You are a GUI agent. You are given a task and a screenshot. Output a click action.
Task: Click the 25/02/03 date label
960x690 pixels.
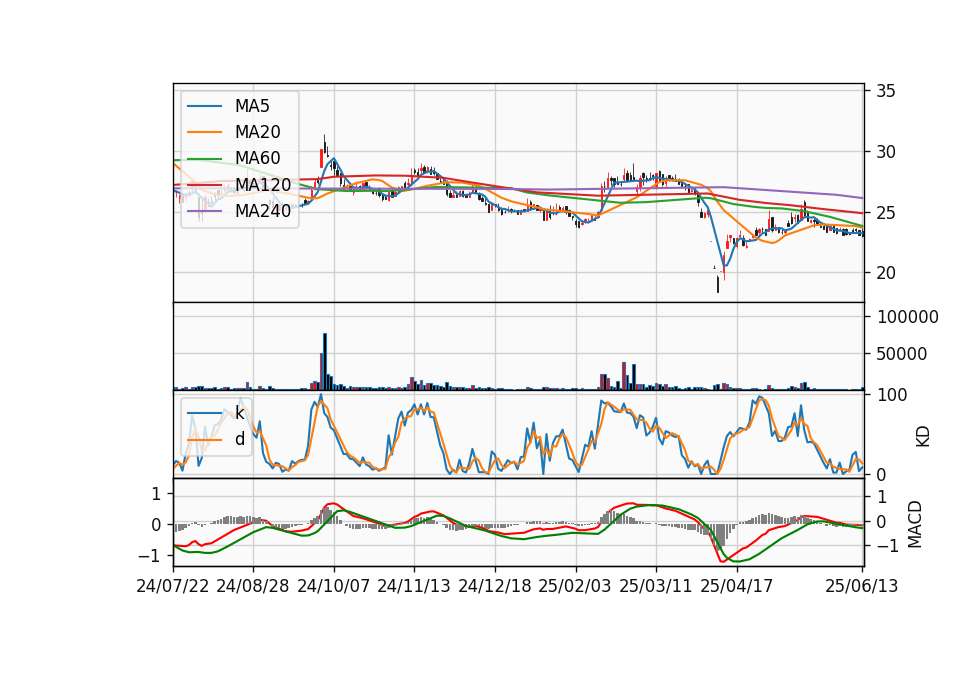pos(575,586)
